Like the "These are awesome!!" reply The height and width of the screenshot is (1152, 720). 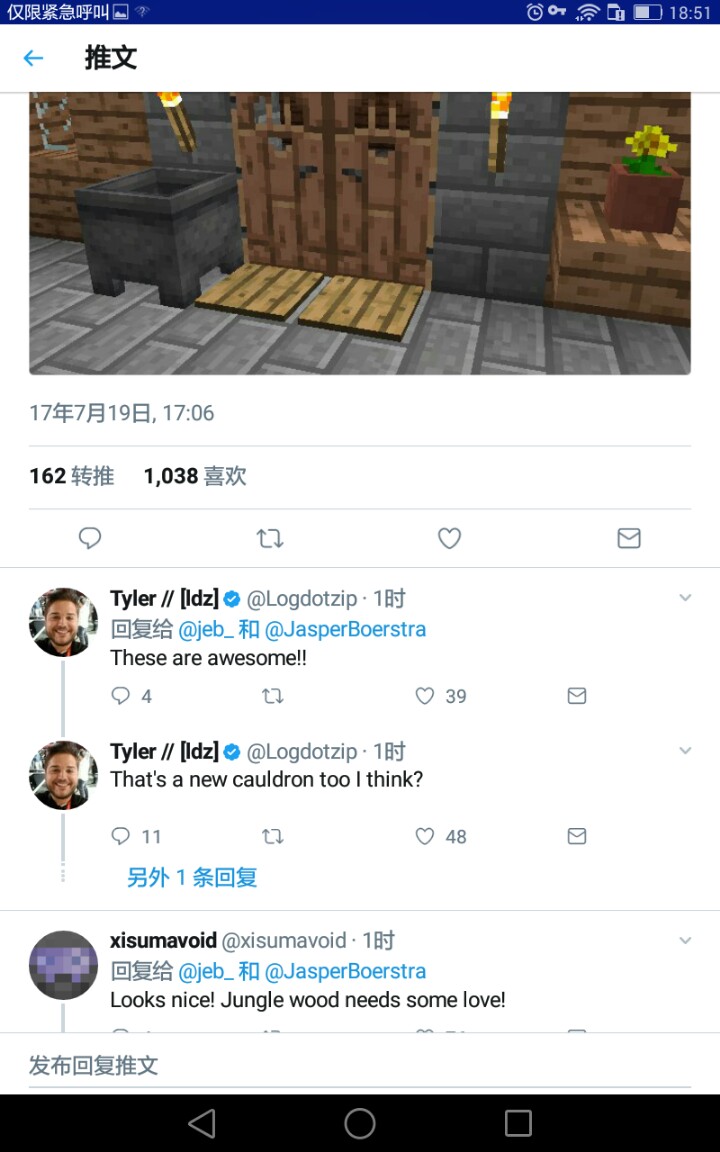pyautogui.click(x=425, y=696)
